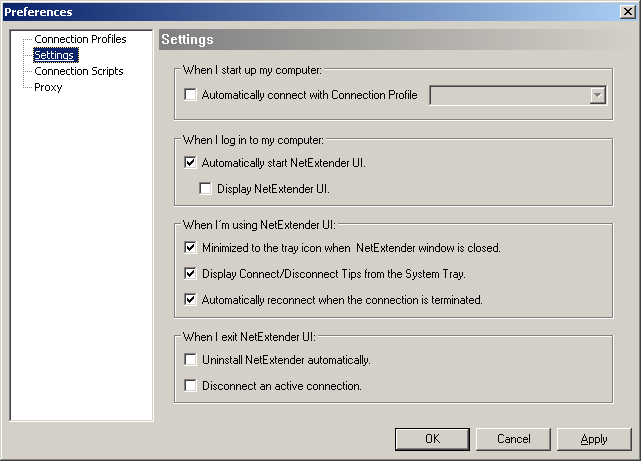Enable Uninstall NetExtender automatically
This screenshot has width=641, height=461.
click(x=191, y=359)
